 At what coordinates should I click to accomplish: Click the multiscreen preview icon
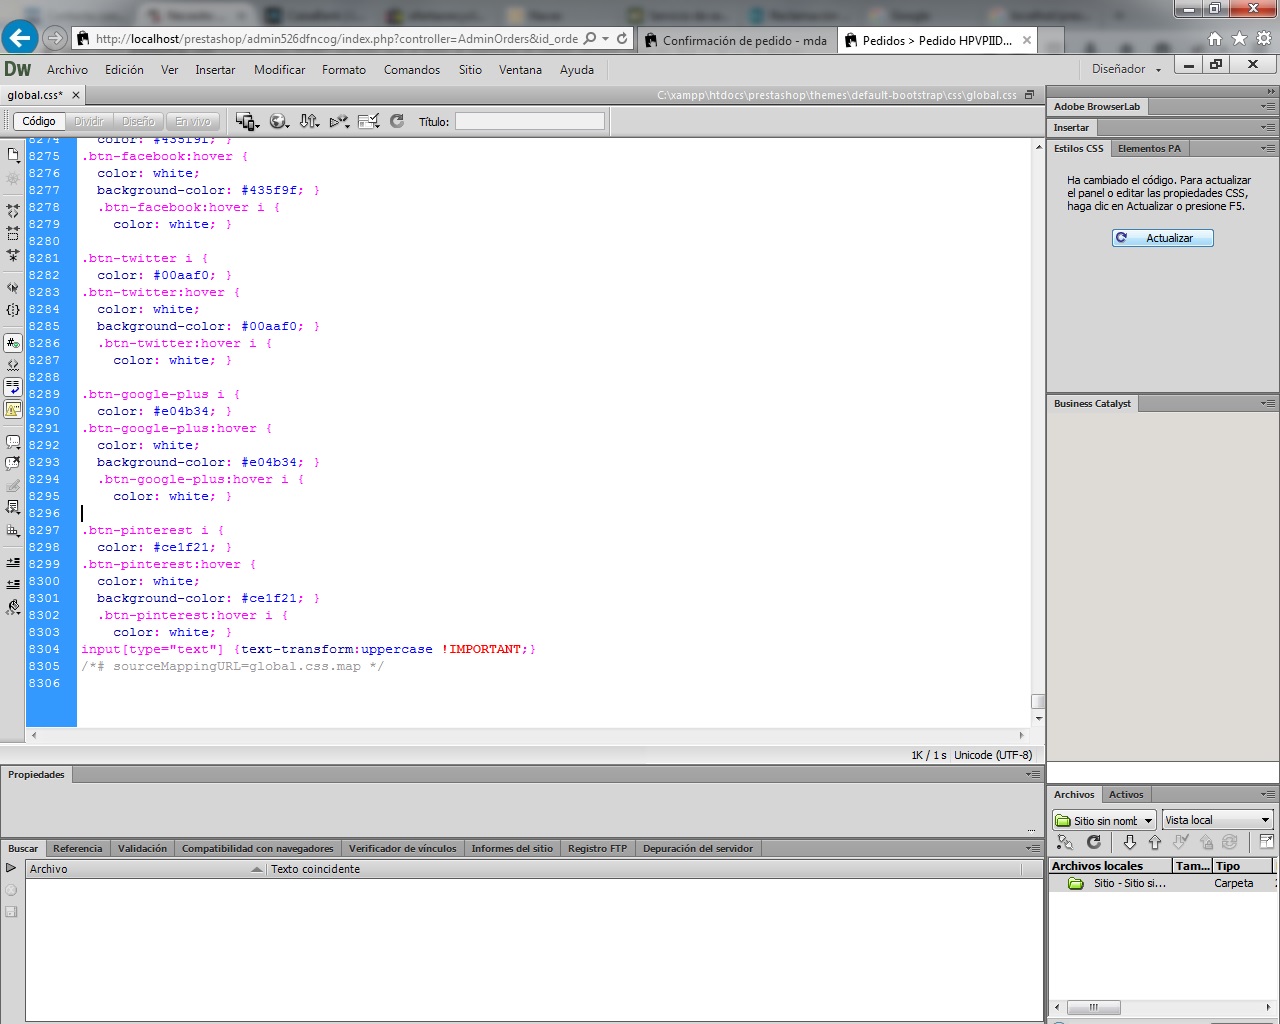[245, 121]
